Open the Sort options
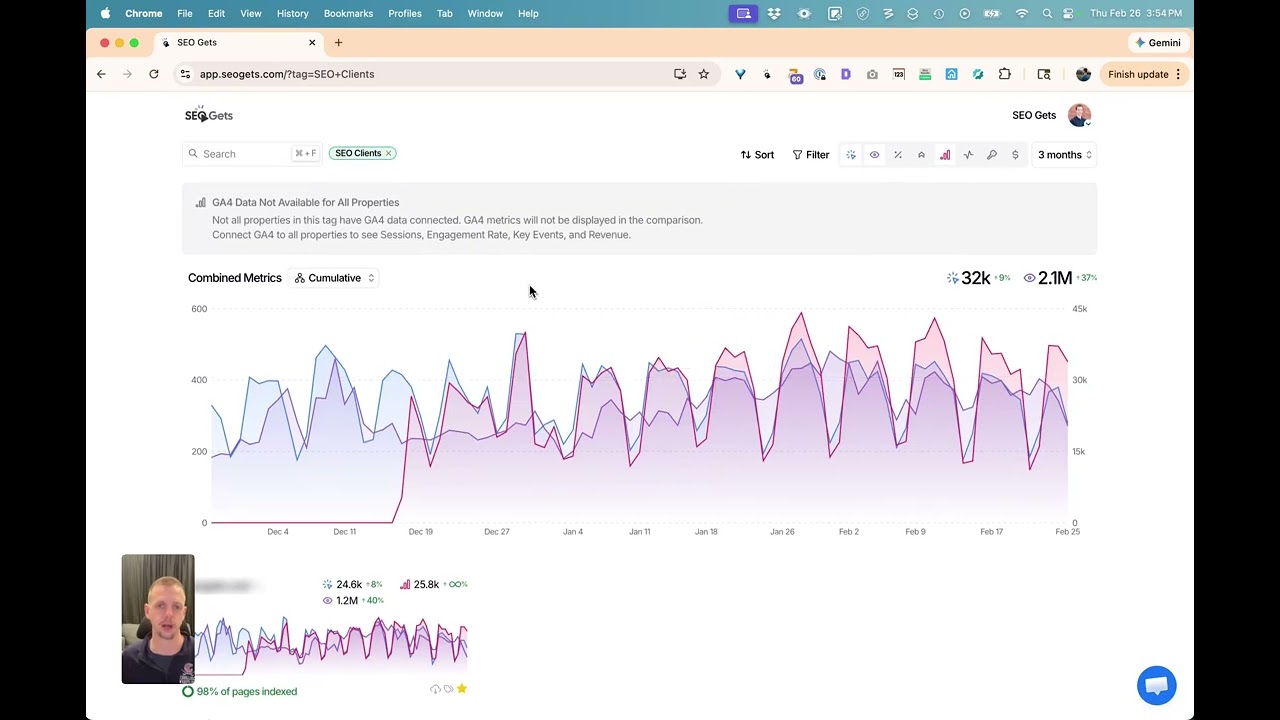The image size is (1280, 720). click(x=757, y=155)
